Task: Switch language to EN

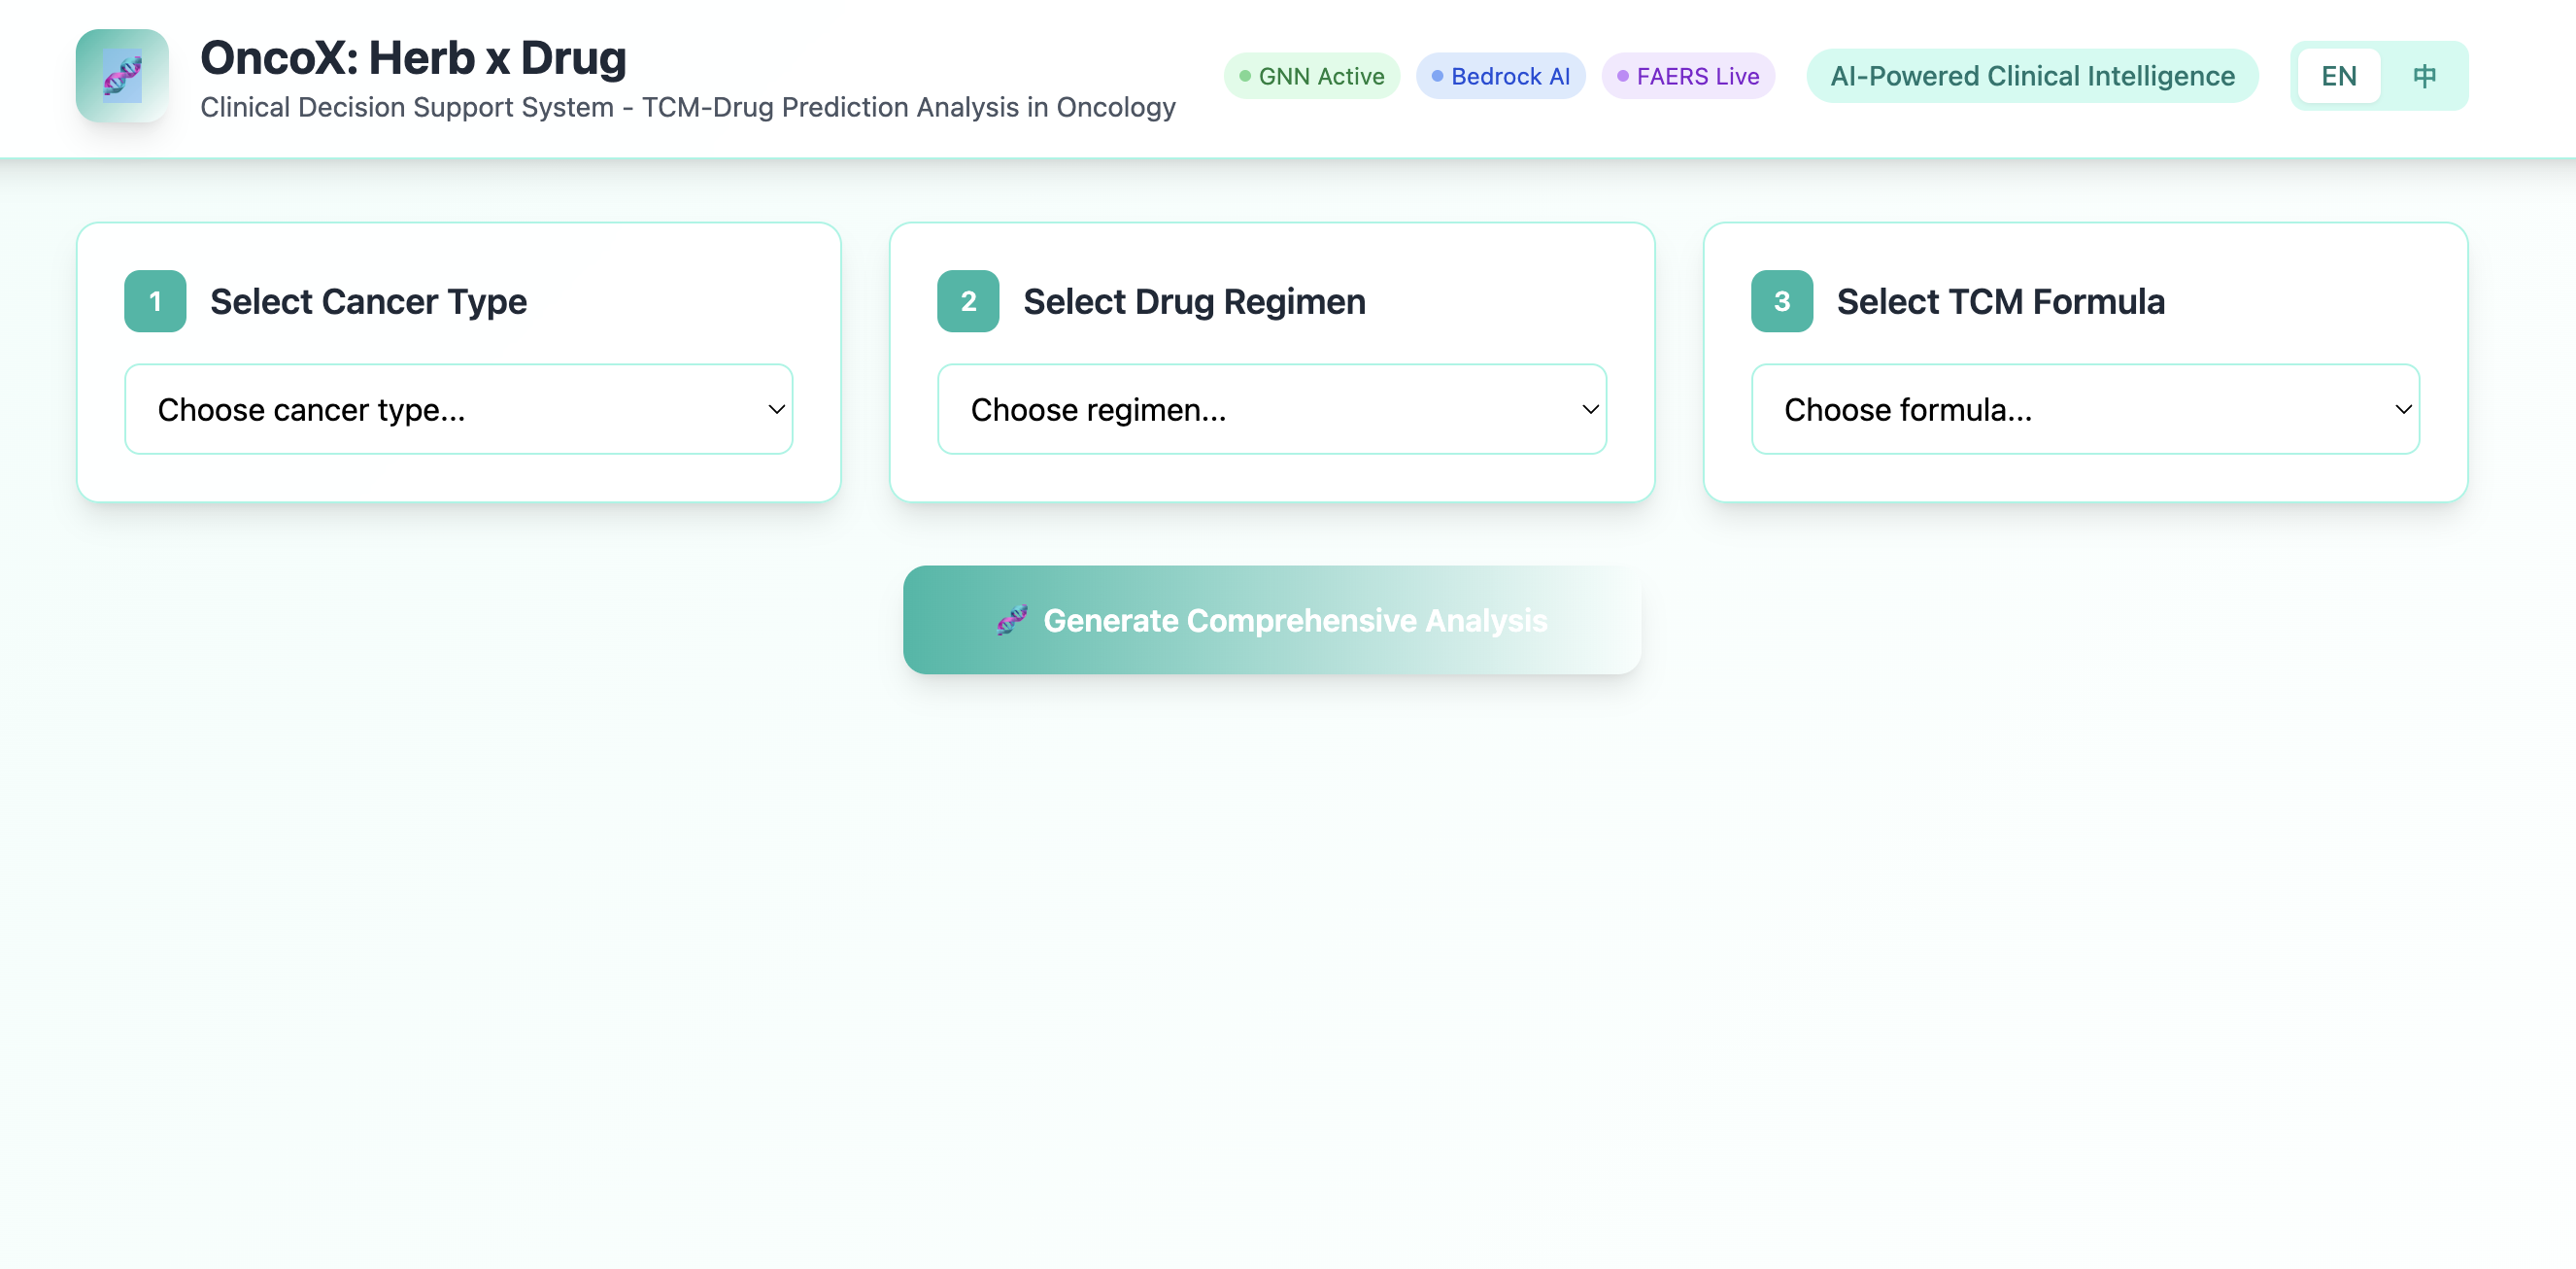Action: click(x=2338, y=76)
